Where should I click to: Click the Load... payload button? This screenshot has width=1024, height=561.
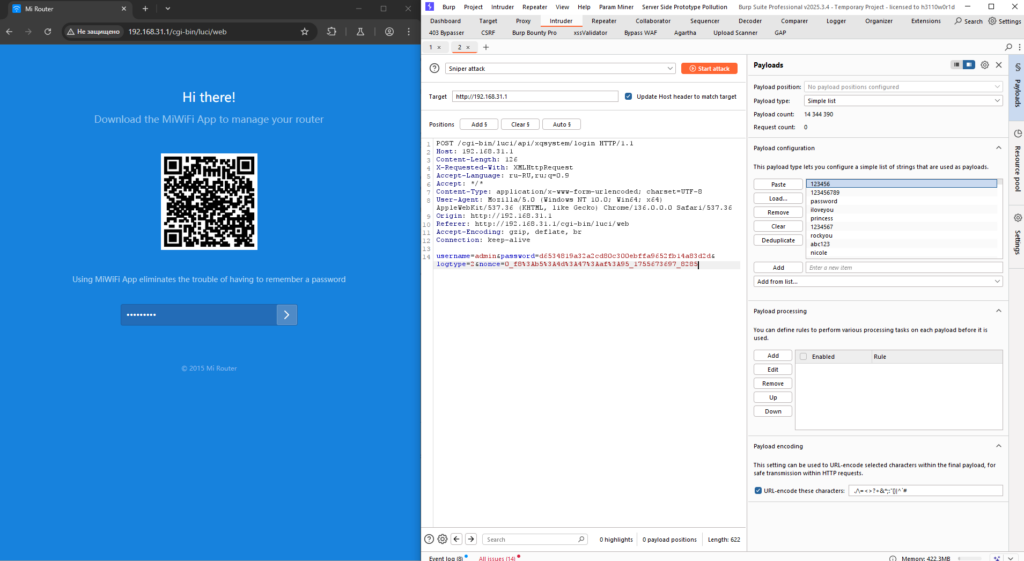tap(778, 198)
